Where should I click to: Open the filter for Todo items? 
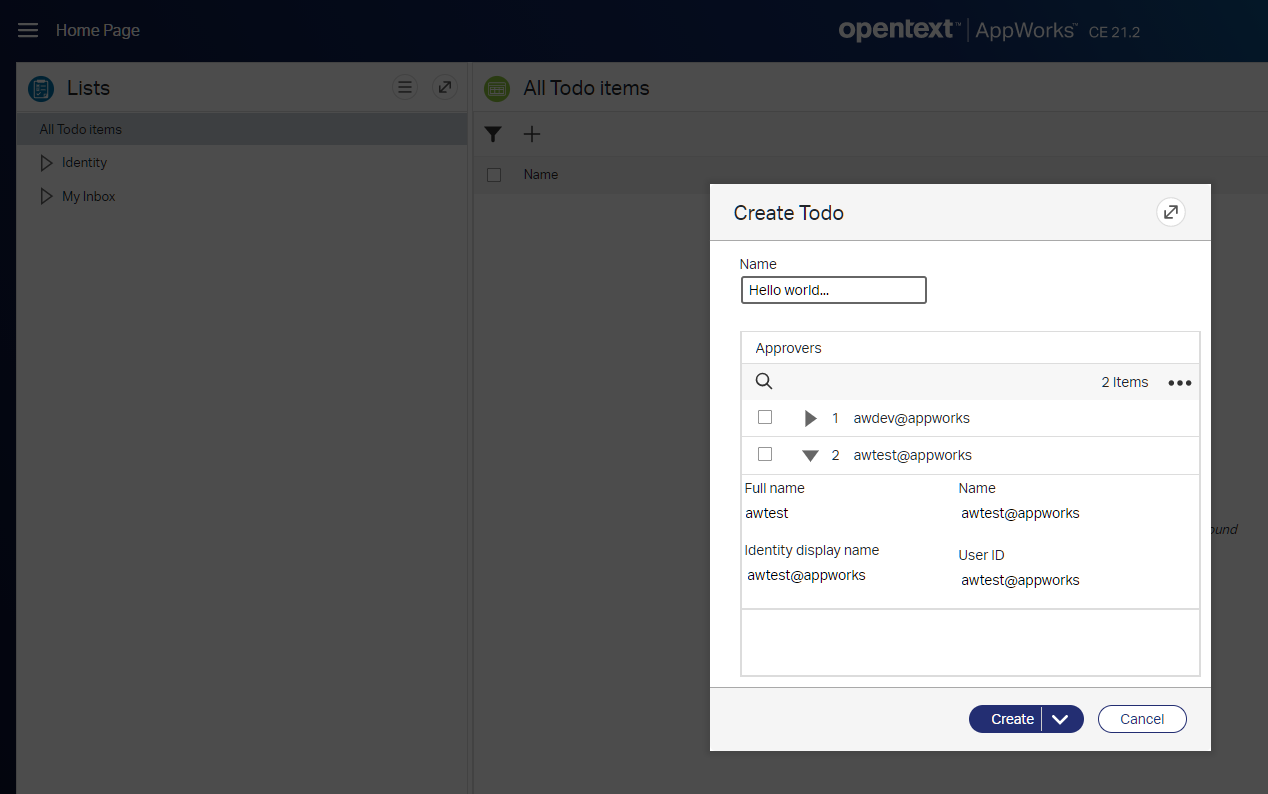493,134
